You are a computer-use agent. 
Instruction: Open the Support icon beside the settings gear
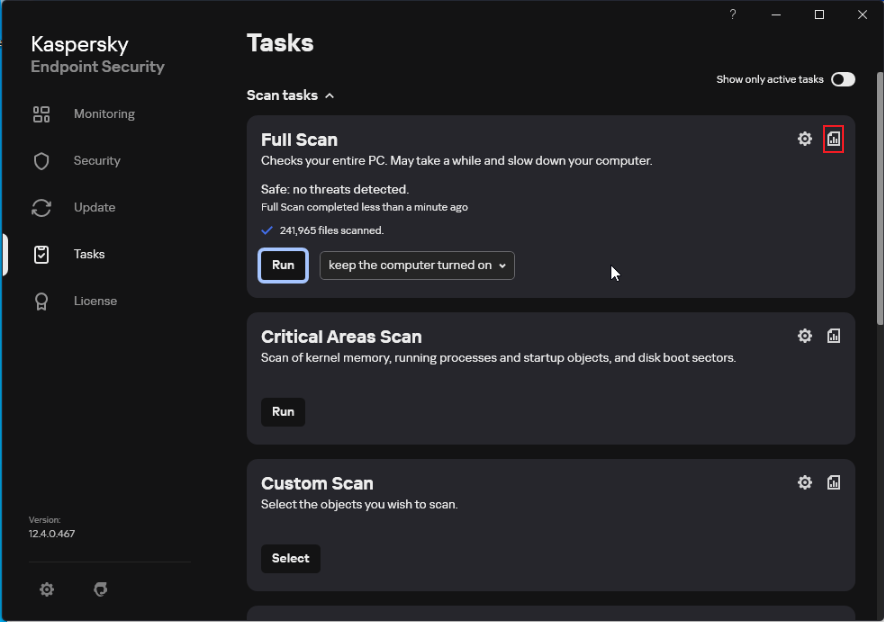pos(100,589)
